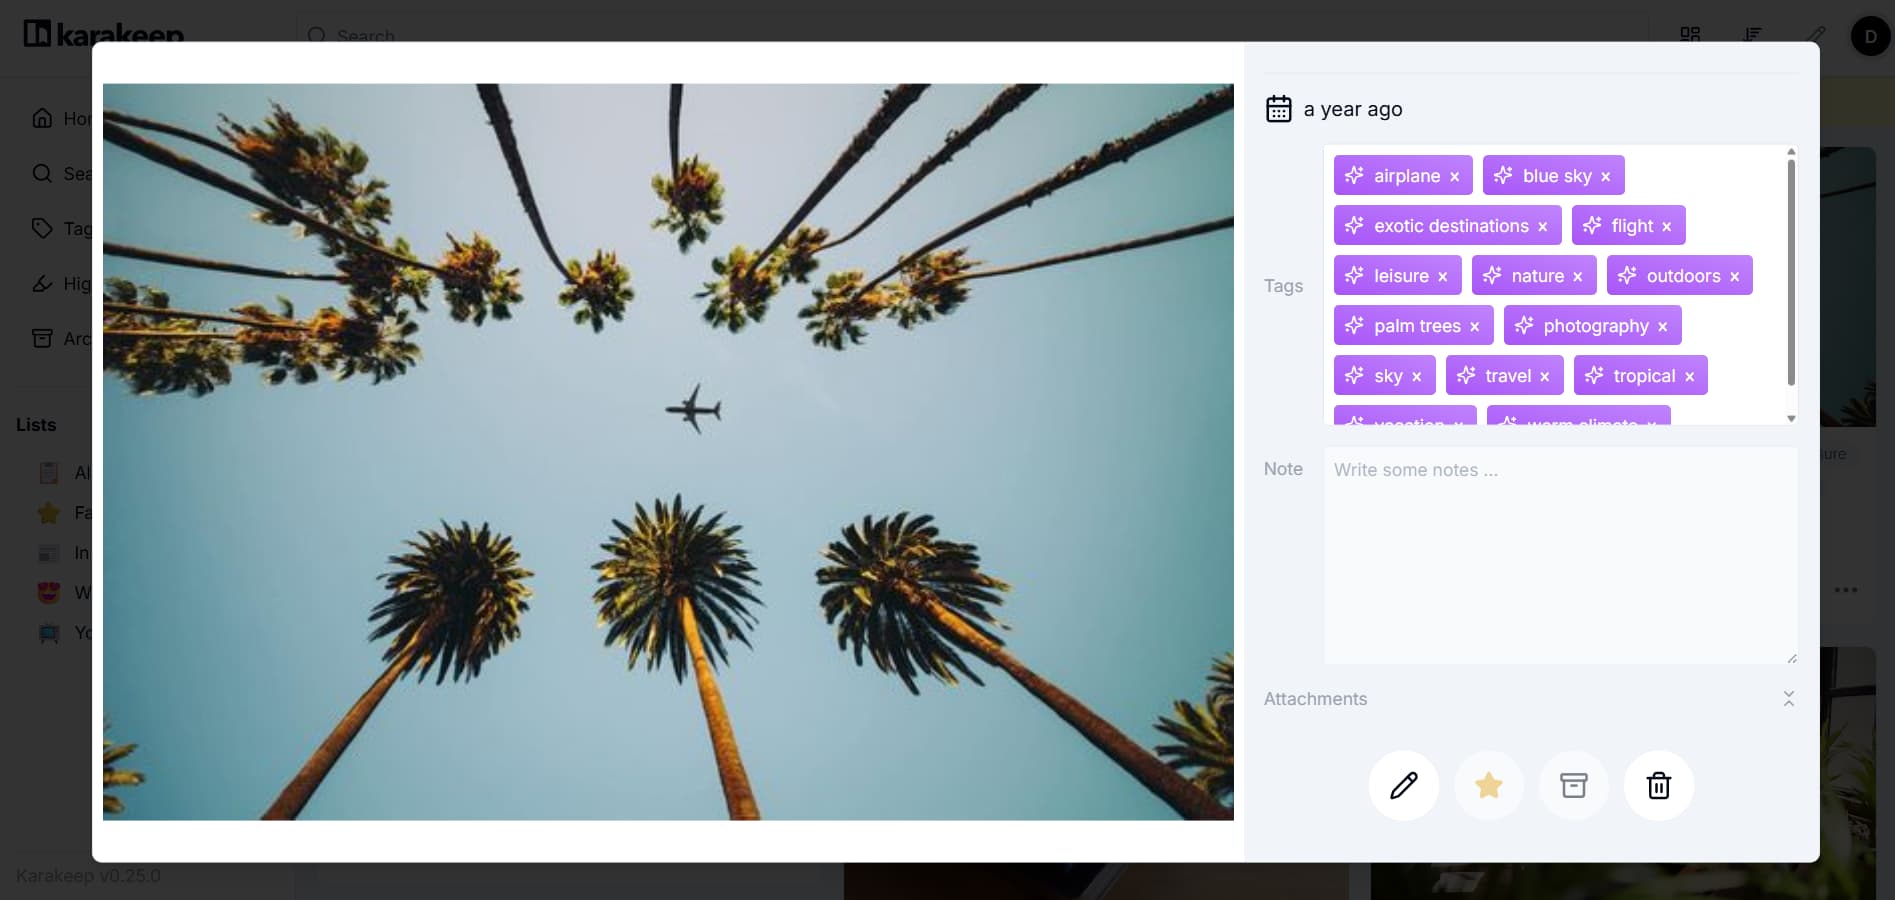
Task: Remove the leisure tag
Action: point(1442,276)
